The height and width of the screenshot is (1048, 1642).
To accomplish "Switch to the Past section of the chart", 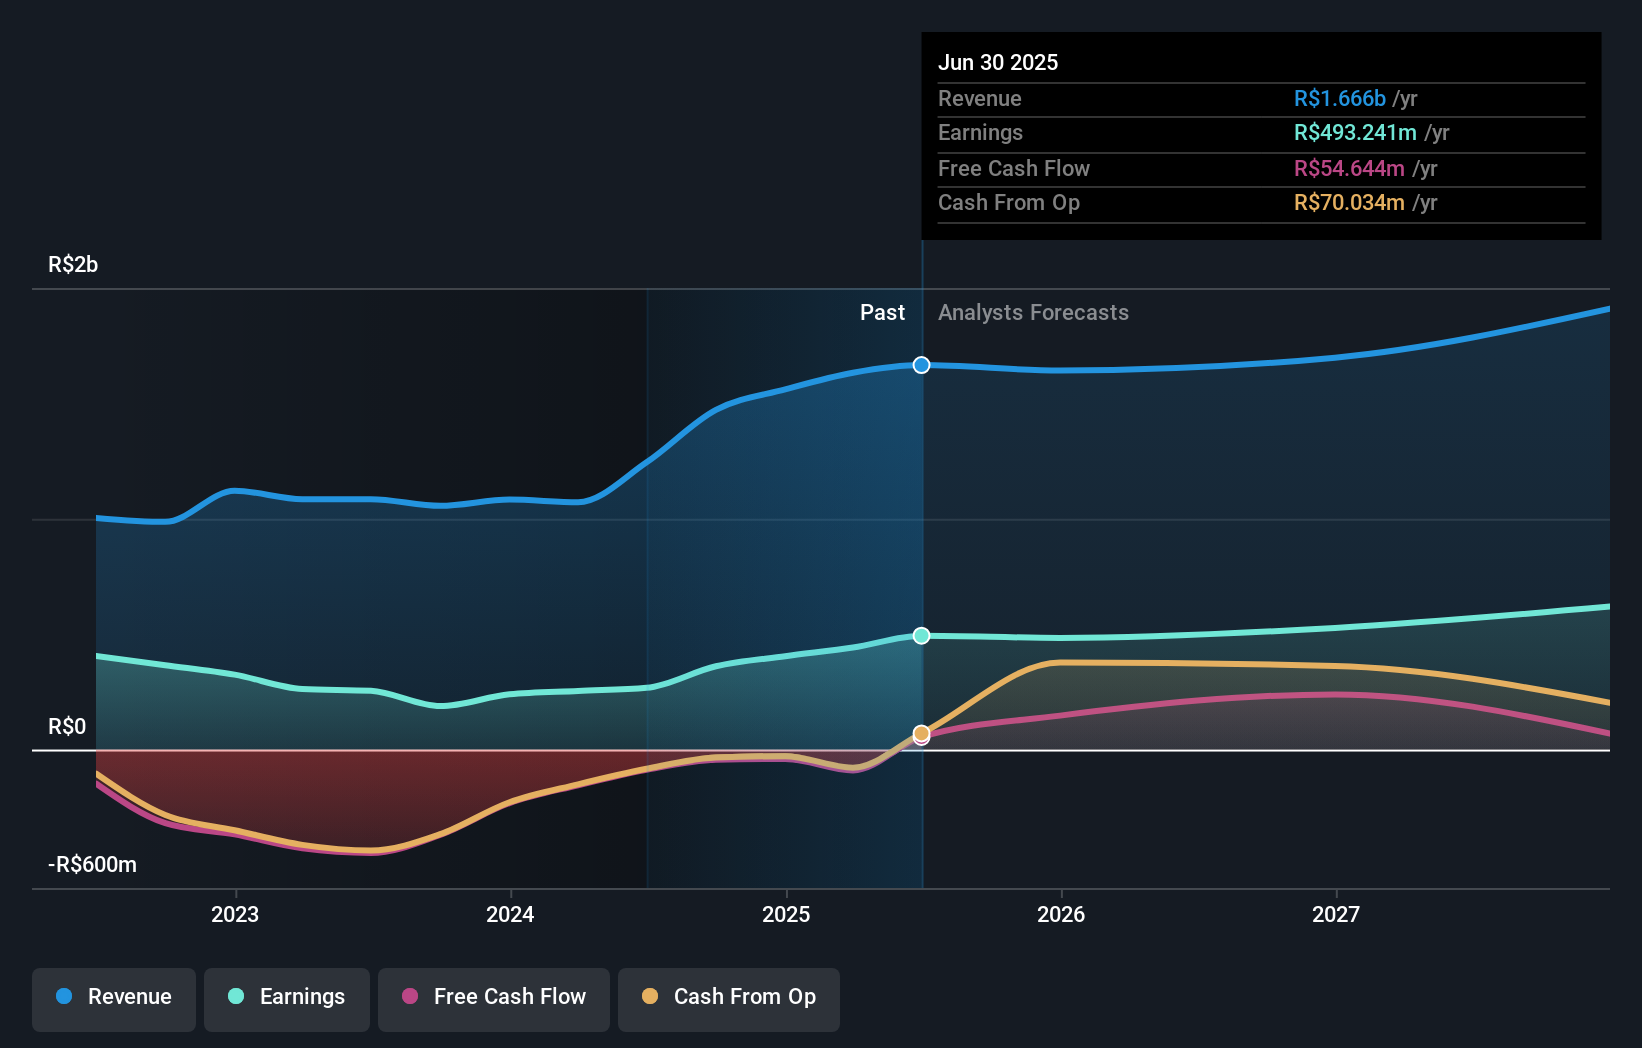I will pos(882,312).
